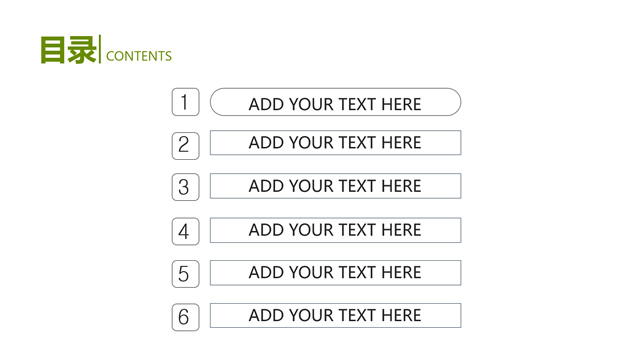Select the green CONTENTS subtitle text
This screenshot has height=361, width=635.
[139, 56]
